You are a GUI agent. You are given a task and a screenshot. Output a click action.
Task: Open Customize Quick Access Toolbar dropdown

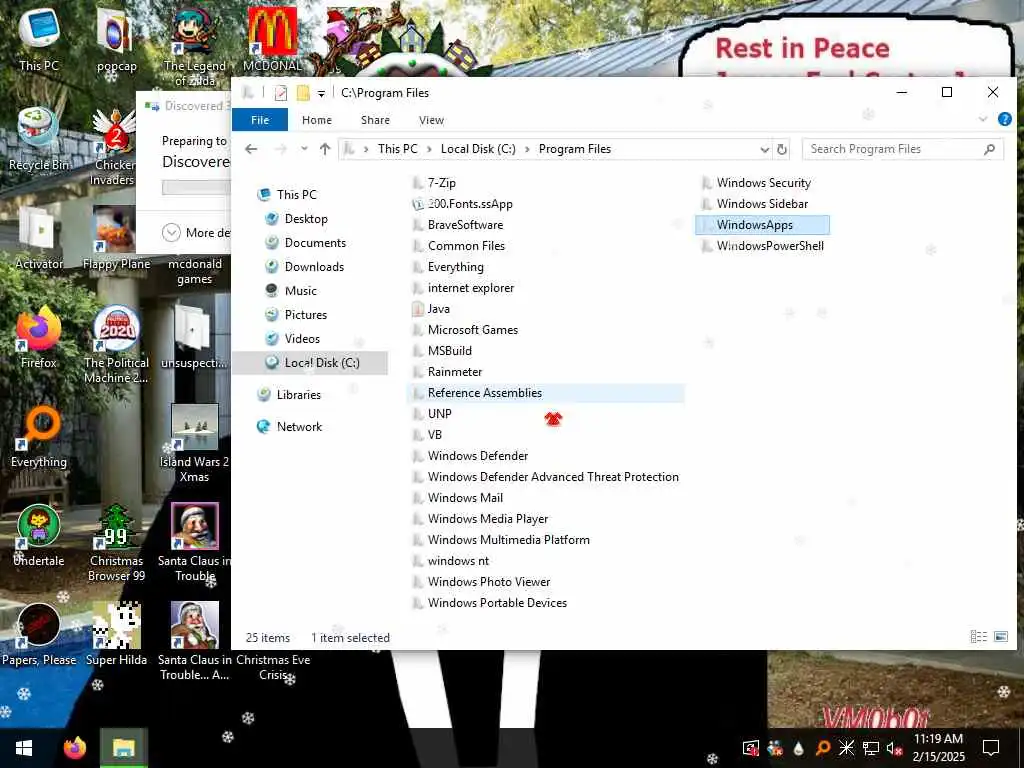pyautogui.click(x=321, y=94)
